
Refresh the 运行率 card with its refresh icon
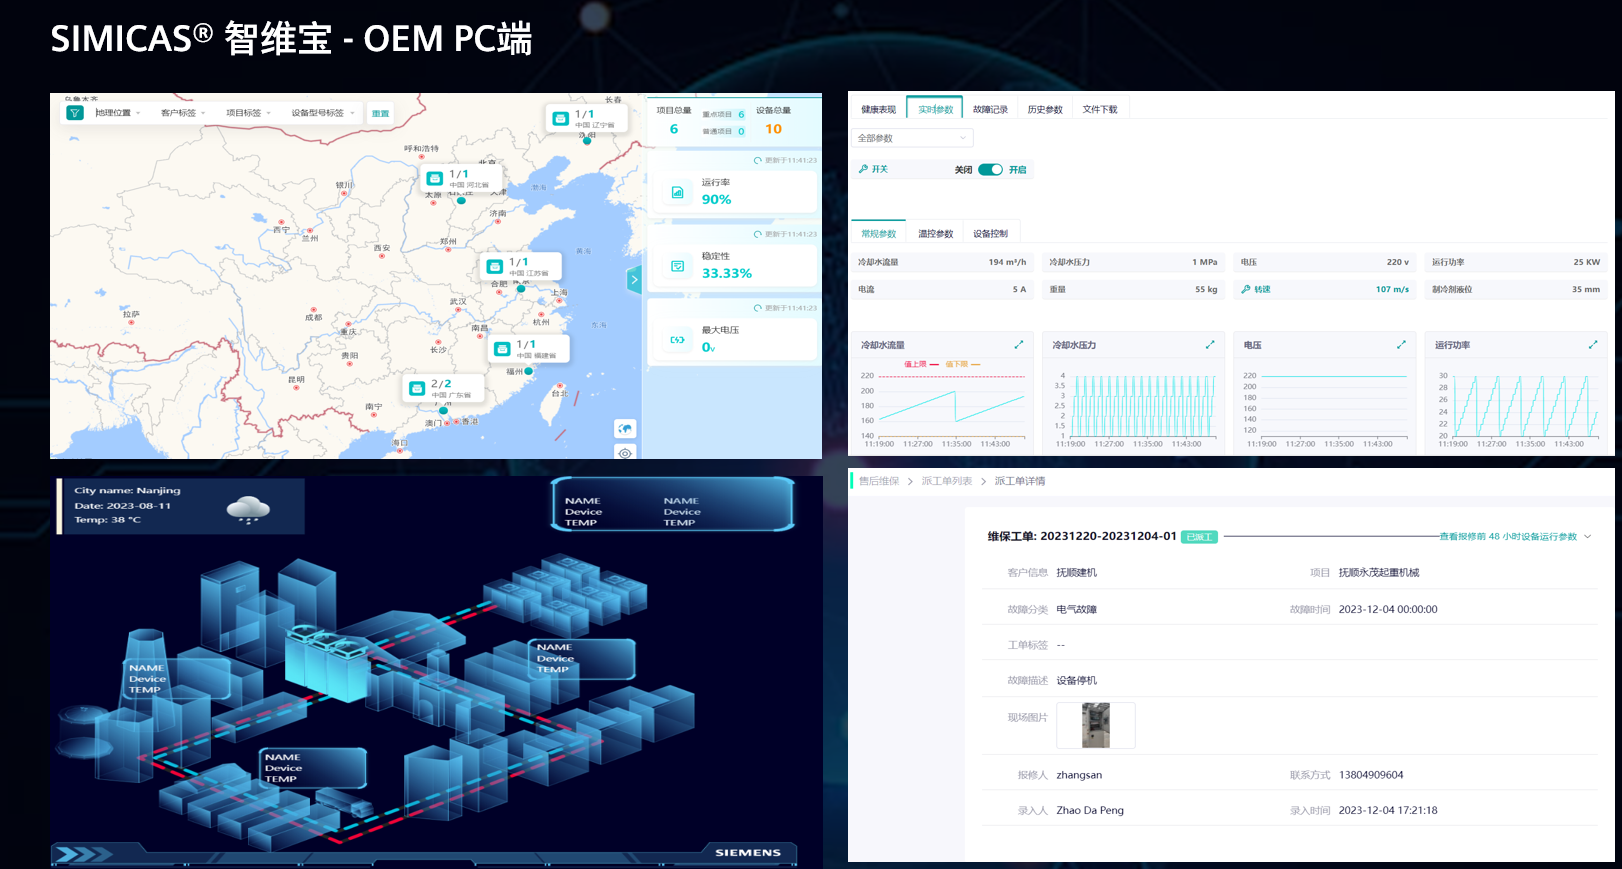tap(758, 160)
